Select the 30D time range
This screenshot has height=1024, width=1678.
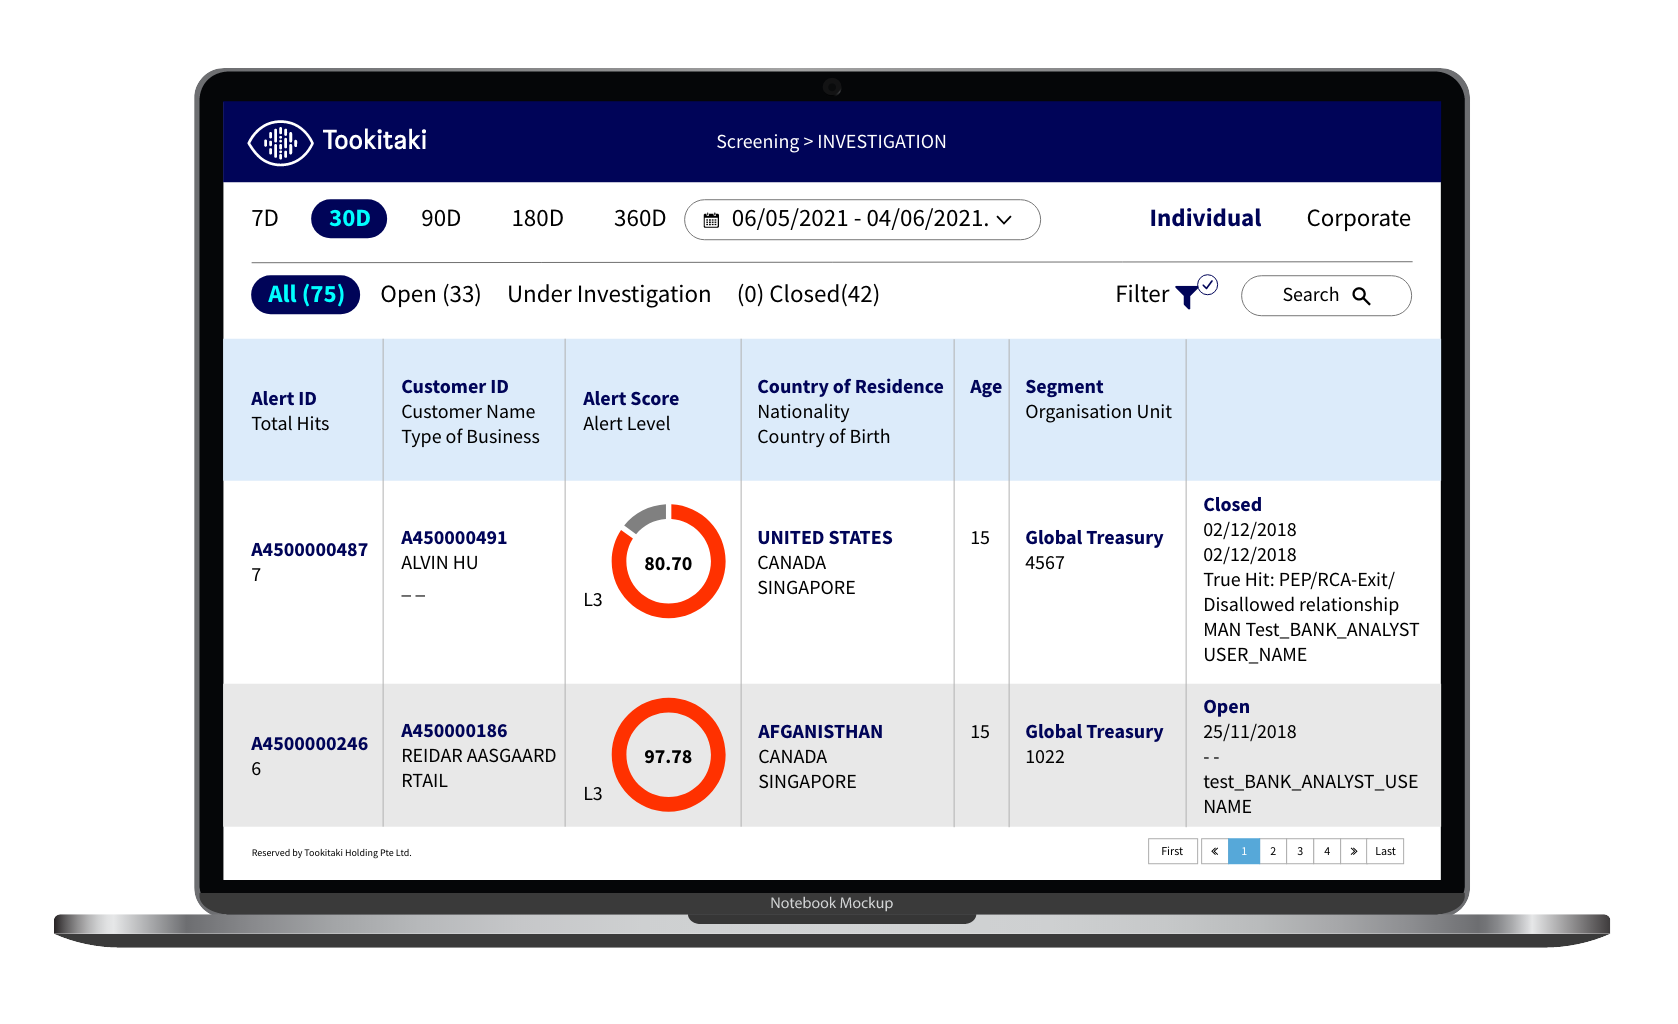349,218
